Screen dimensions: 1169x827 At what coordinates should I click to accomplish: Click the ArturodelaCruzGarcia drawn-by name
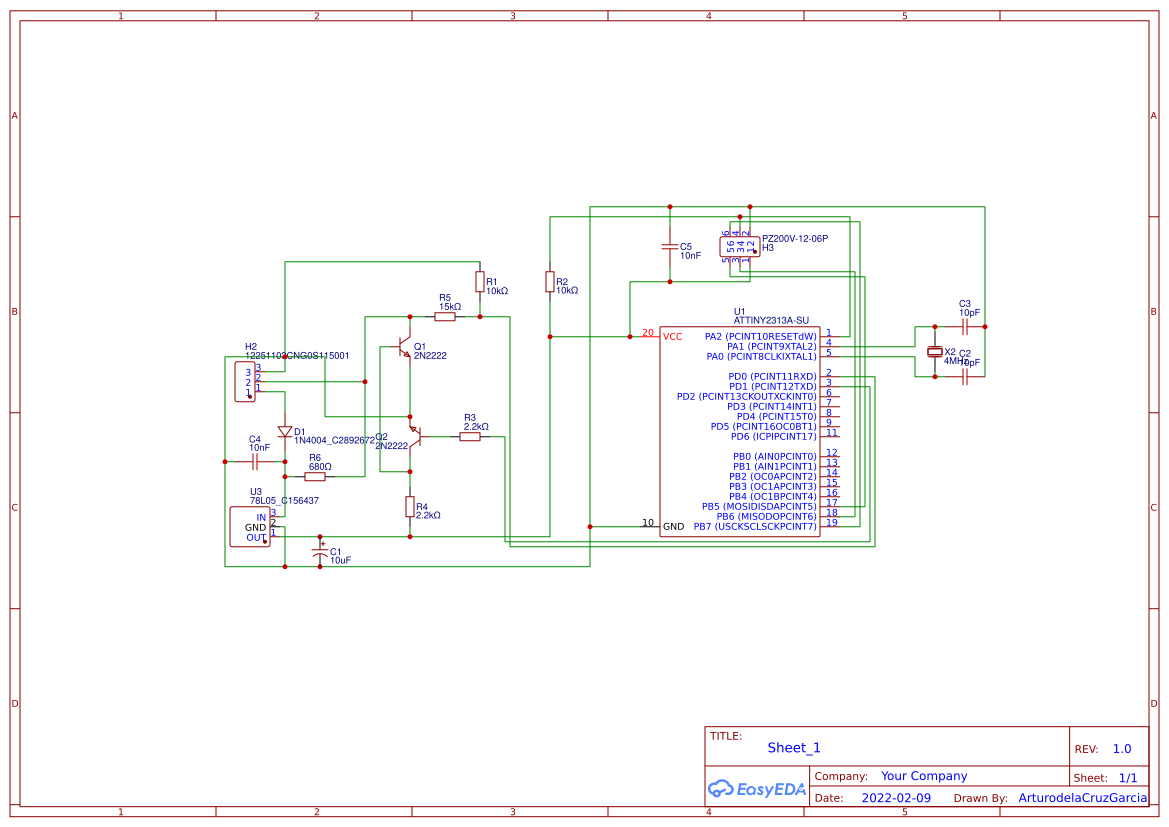[1082, 798]
